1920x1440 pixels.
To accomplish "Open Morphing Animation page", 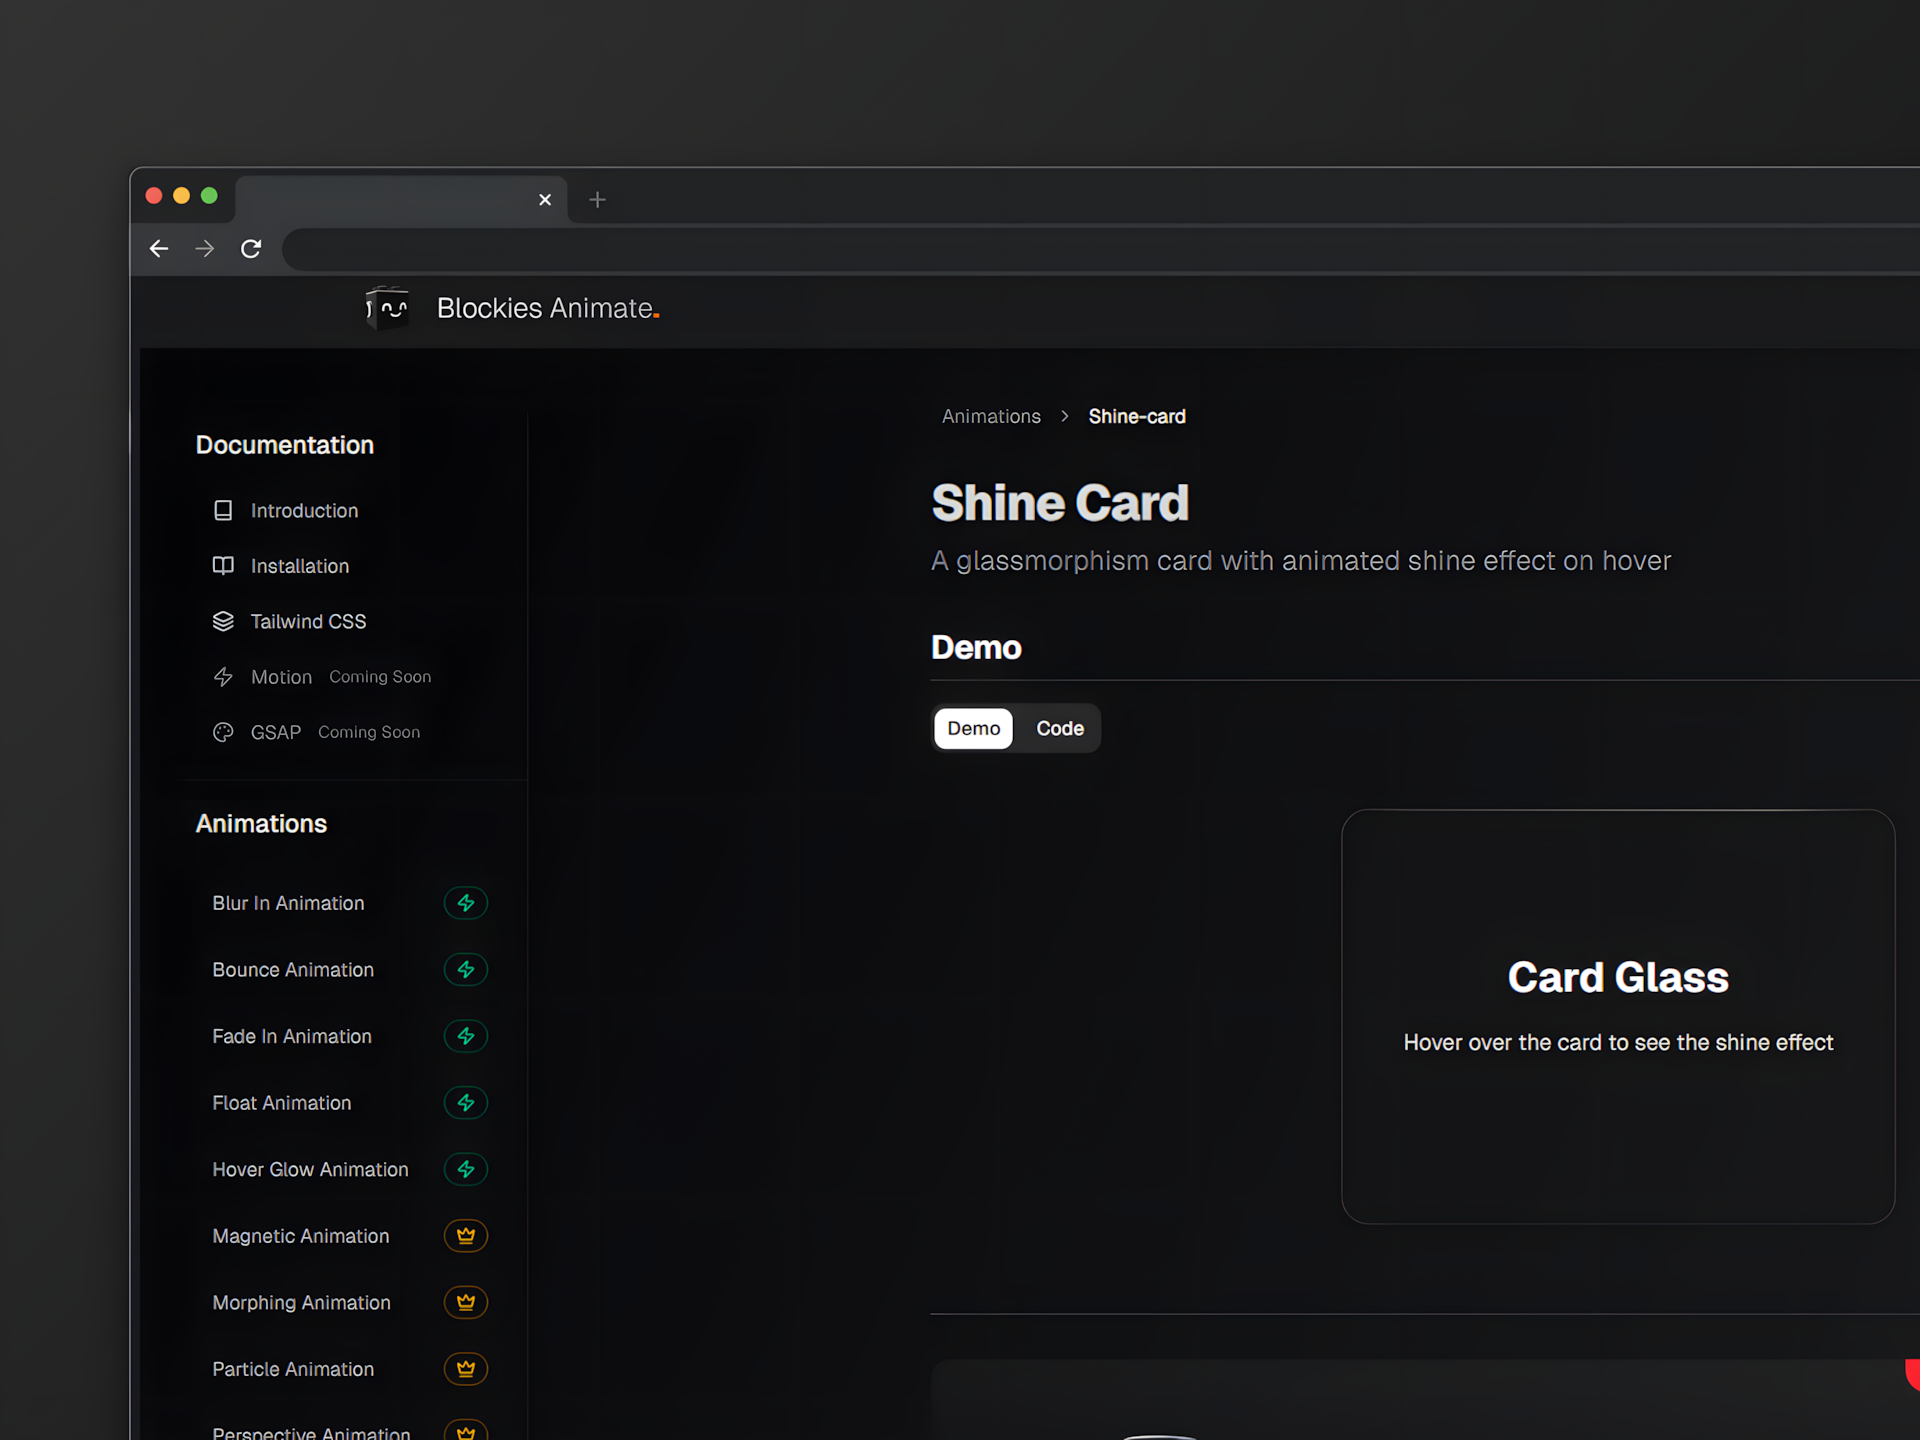I will pyautogui.click(x=301, y=1303).
